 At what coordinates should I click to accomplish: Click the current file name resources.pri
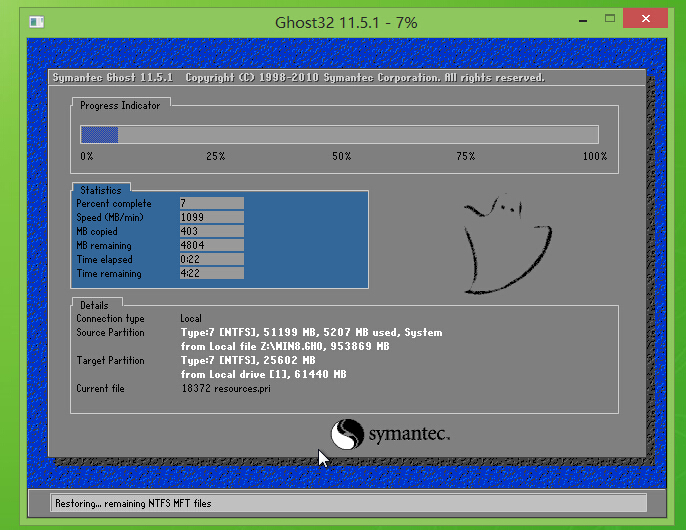pos(225,388)
